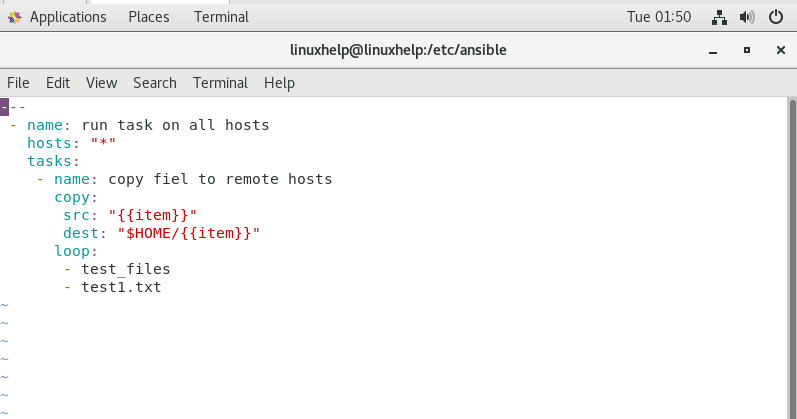
Task: Open the Search menu
Action: coord(155,83)
